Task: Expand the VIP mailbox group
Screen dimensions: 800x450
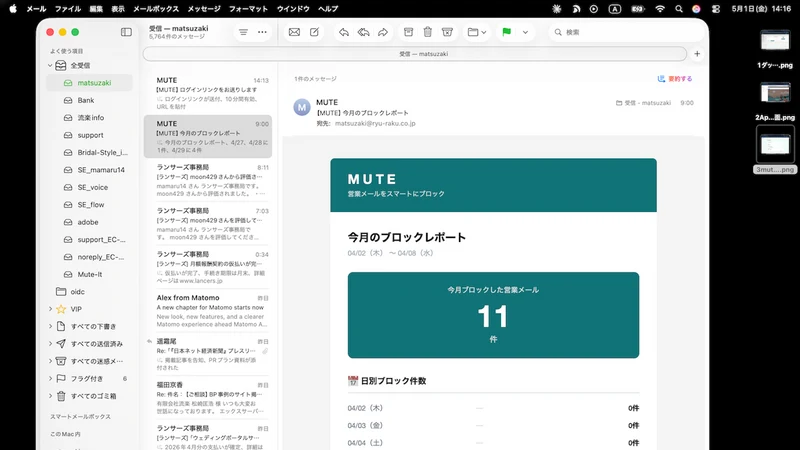Action: pos(50,309)
